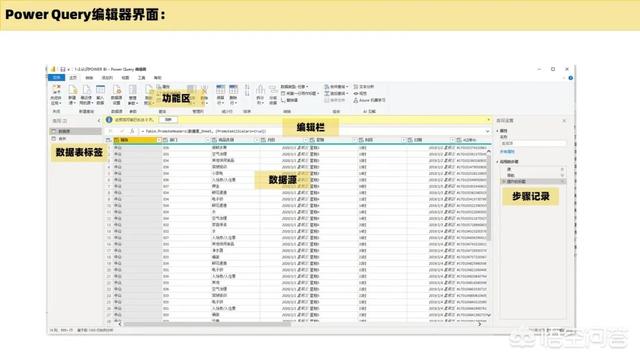The width and height of the screenshot is (640, 360).
Task: Click the fx formula icon
Action: 132,131
